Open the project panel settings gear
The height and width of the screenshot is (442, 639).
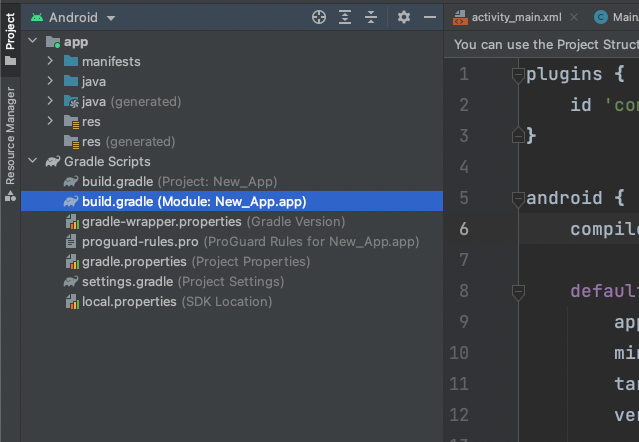tap(403, 17)
